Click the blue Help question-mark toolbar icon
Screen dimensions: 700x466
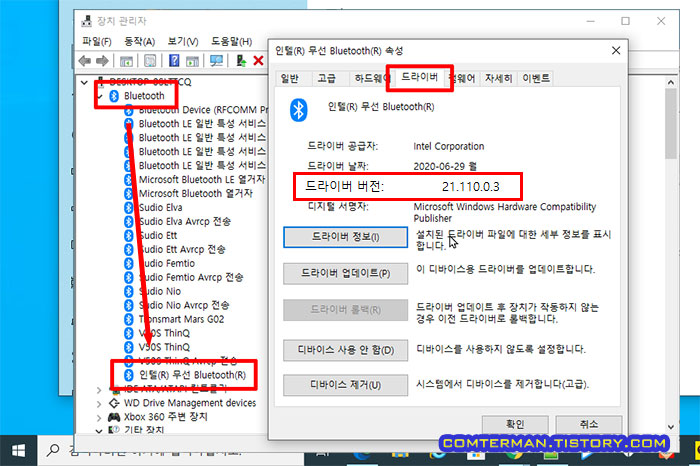tap(174, 61)
